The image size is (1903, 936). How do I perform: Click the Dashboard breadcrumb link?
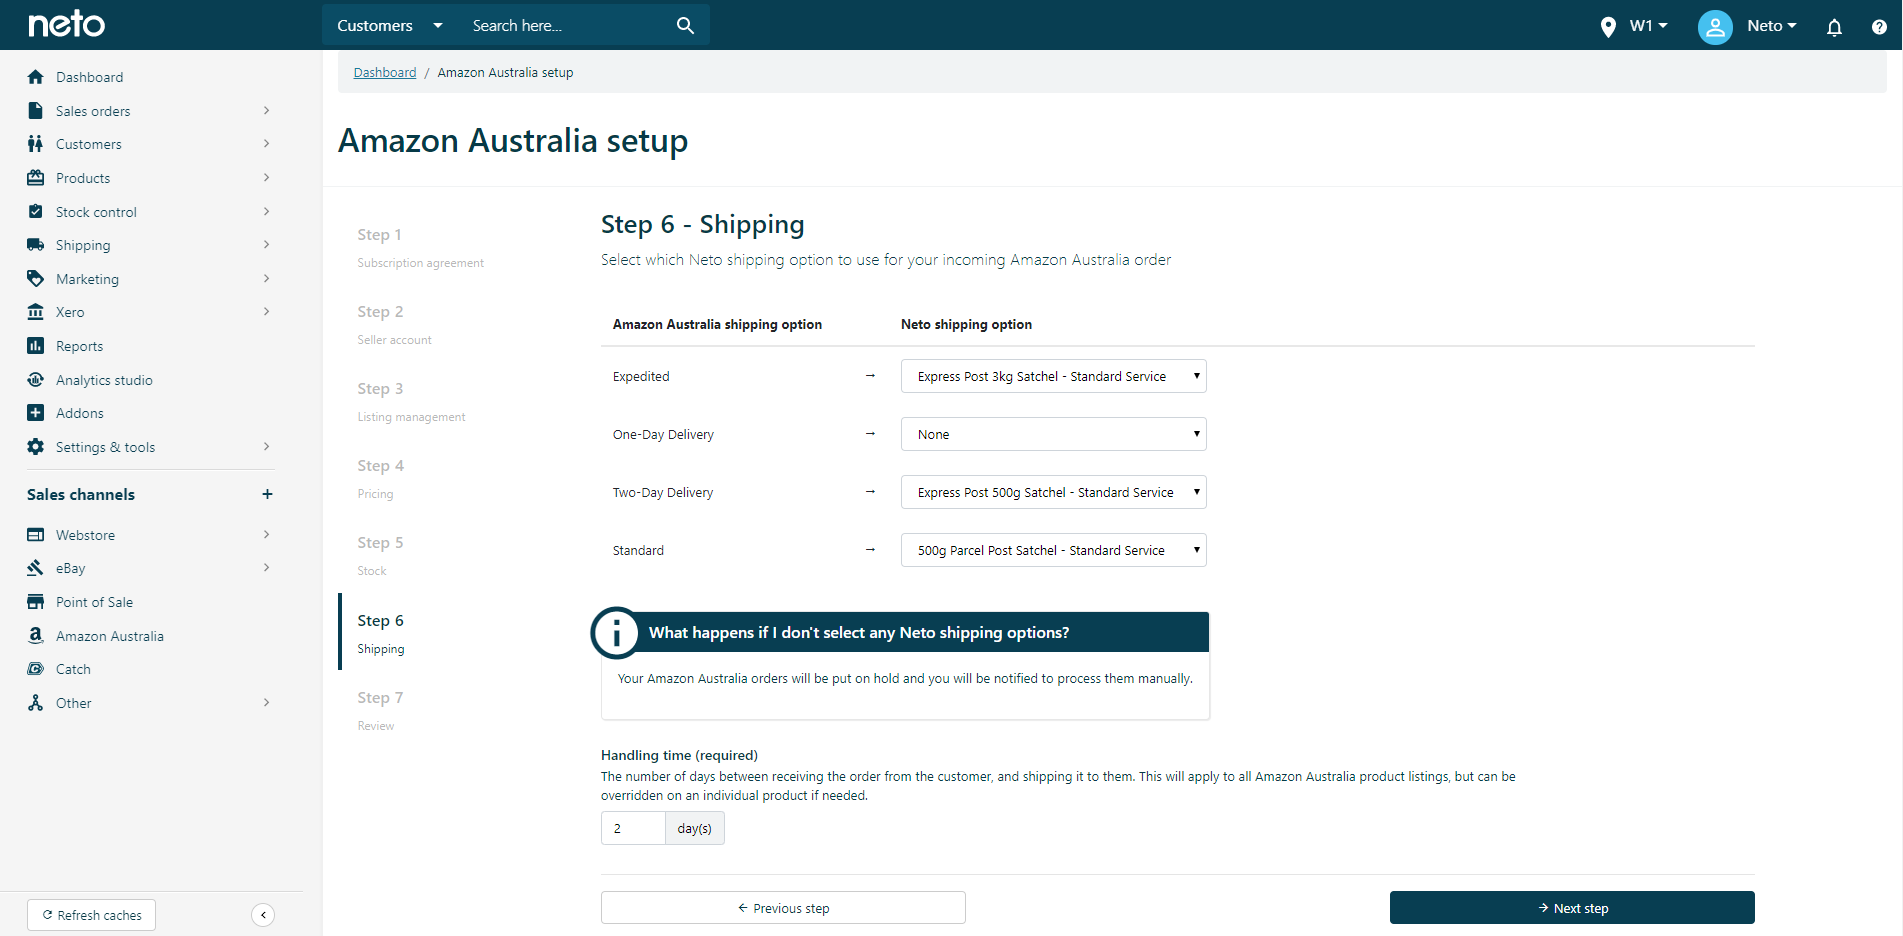point(385,73)
